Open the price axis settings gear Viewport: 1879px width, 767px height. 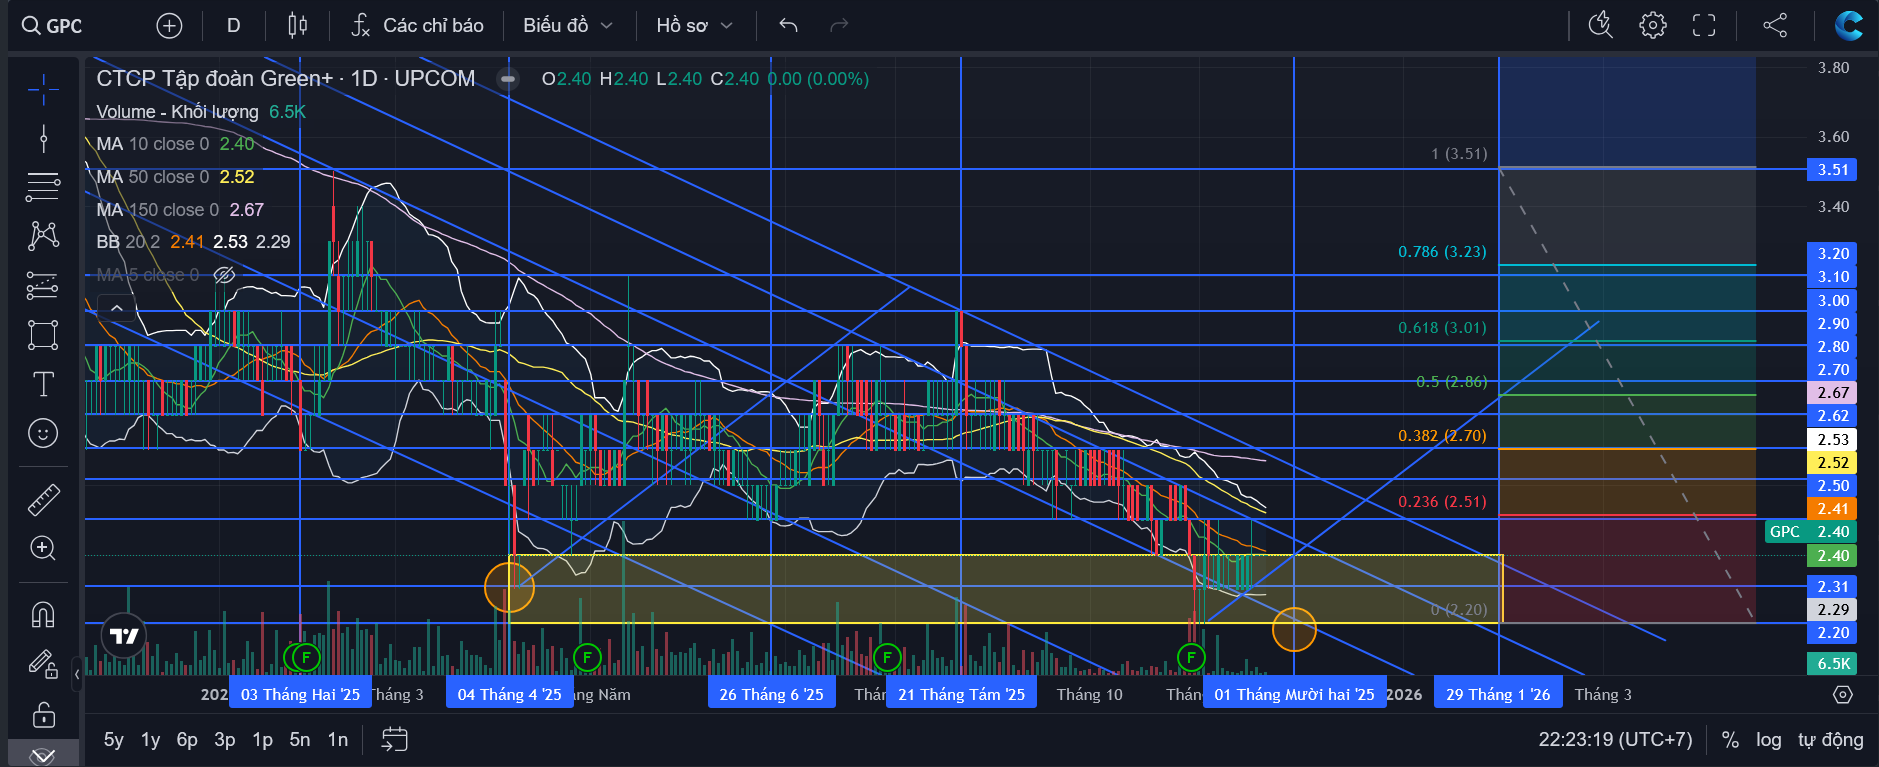point(1843,695)
